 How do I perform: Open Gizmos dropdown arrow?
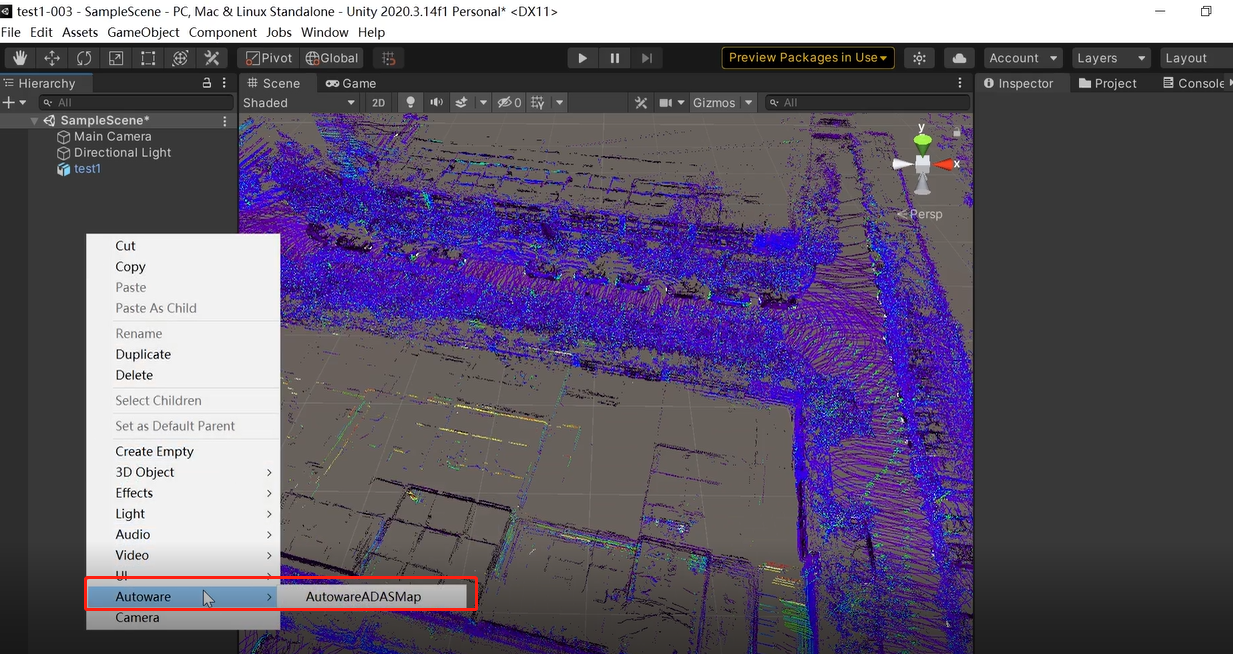[x=748, y=102]
